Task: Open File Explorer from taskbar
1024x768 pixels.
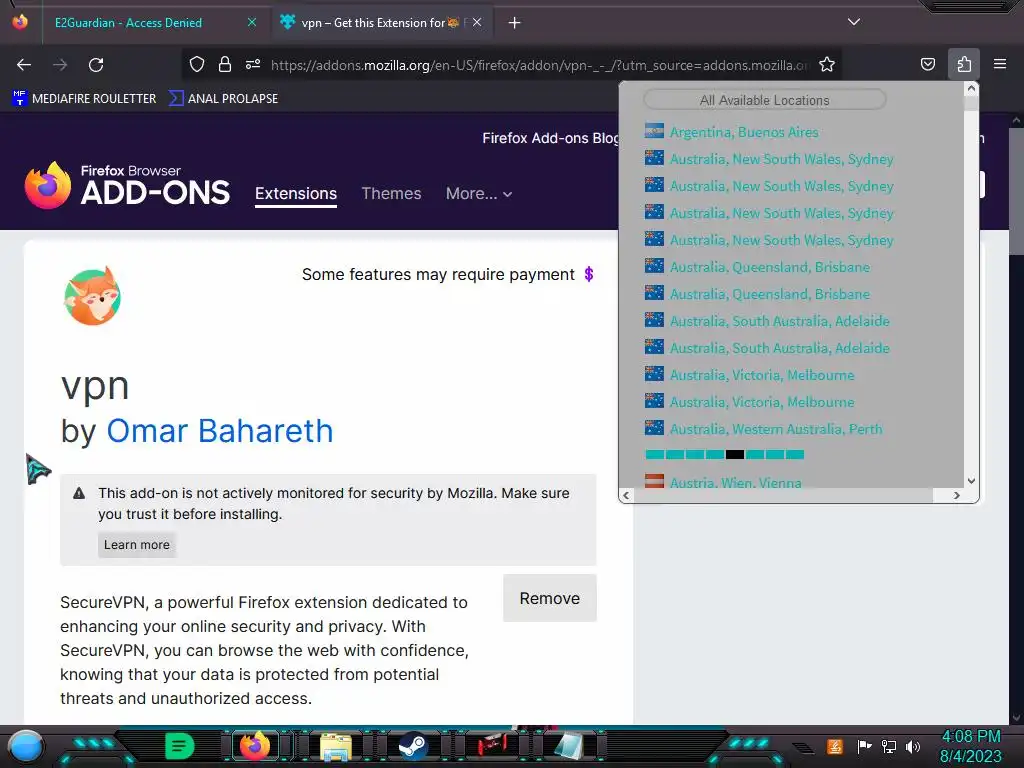Action: tap(336, 746)
